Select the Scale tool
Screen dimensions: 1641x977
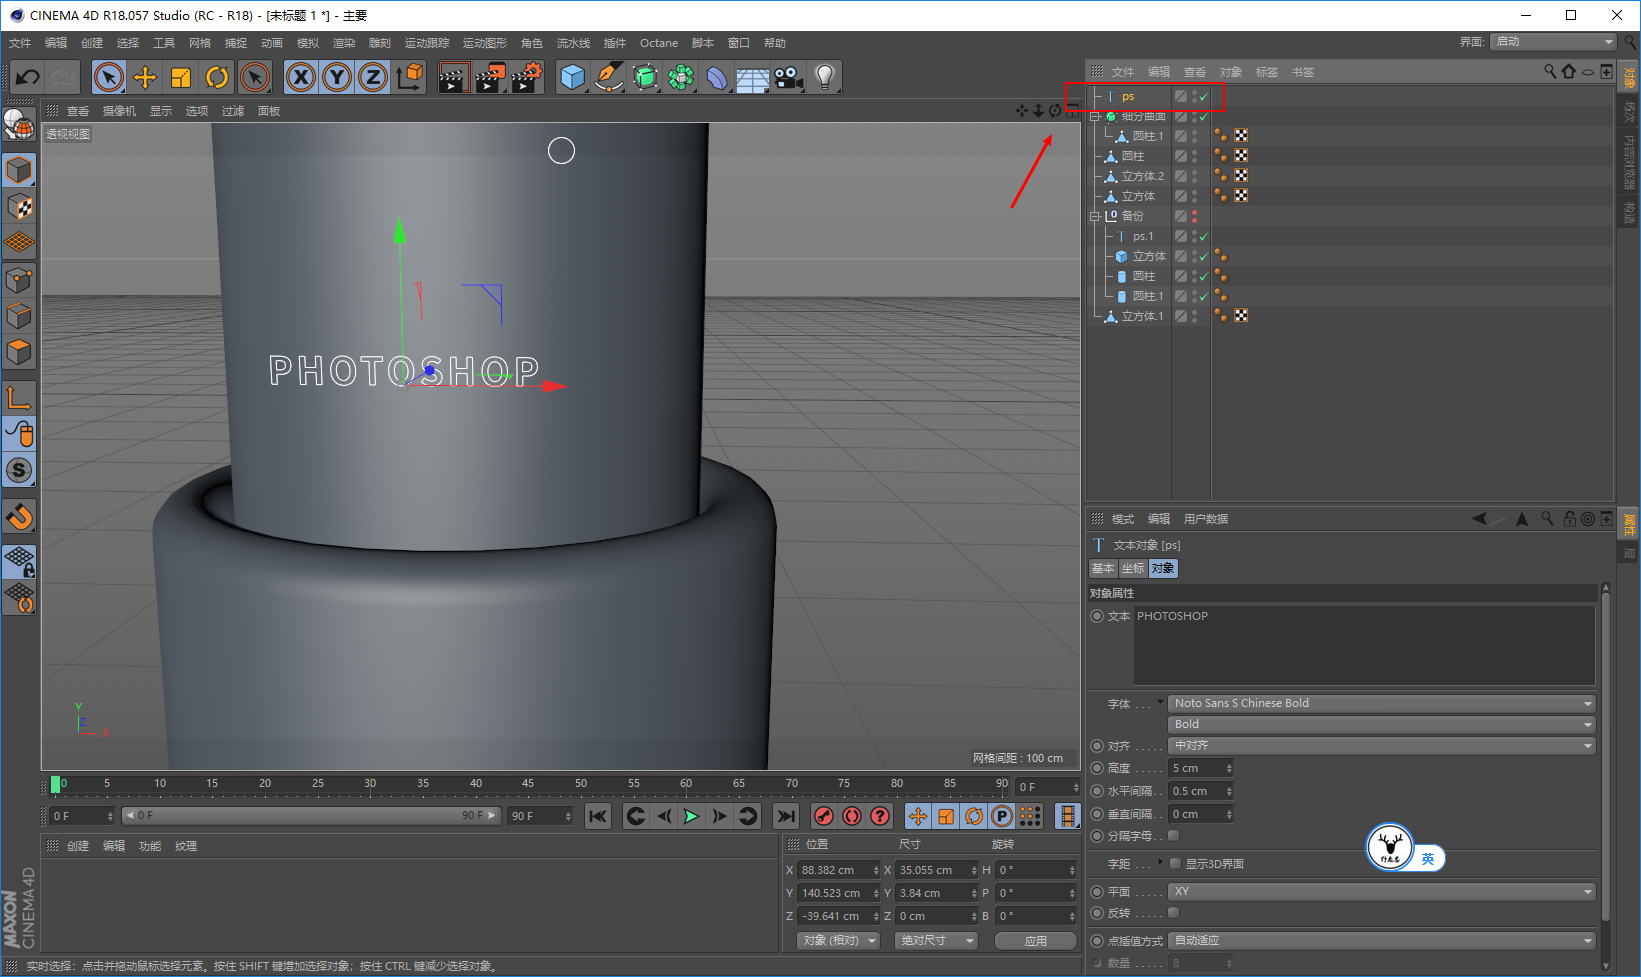181,77
